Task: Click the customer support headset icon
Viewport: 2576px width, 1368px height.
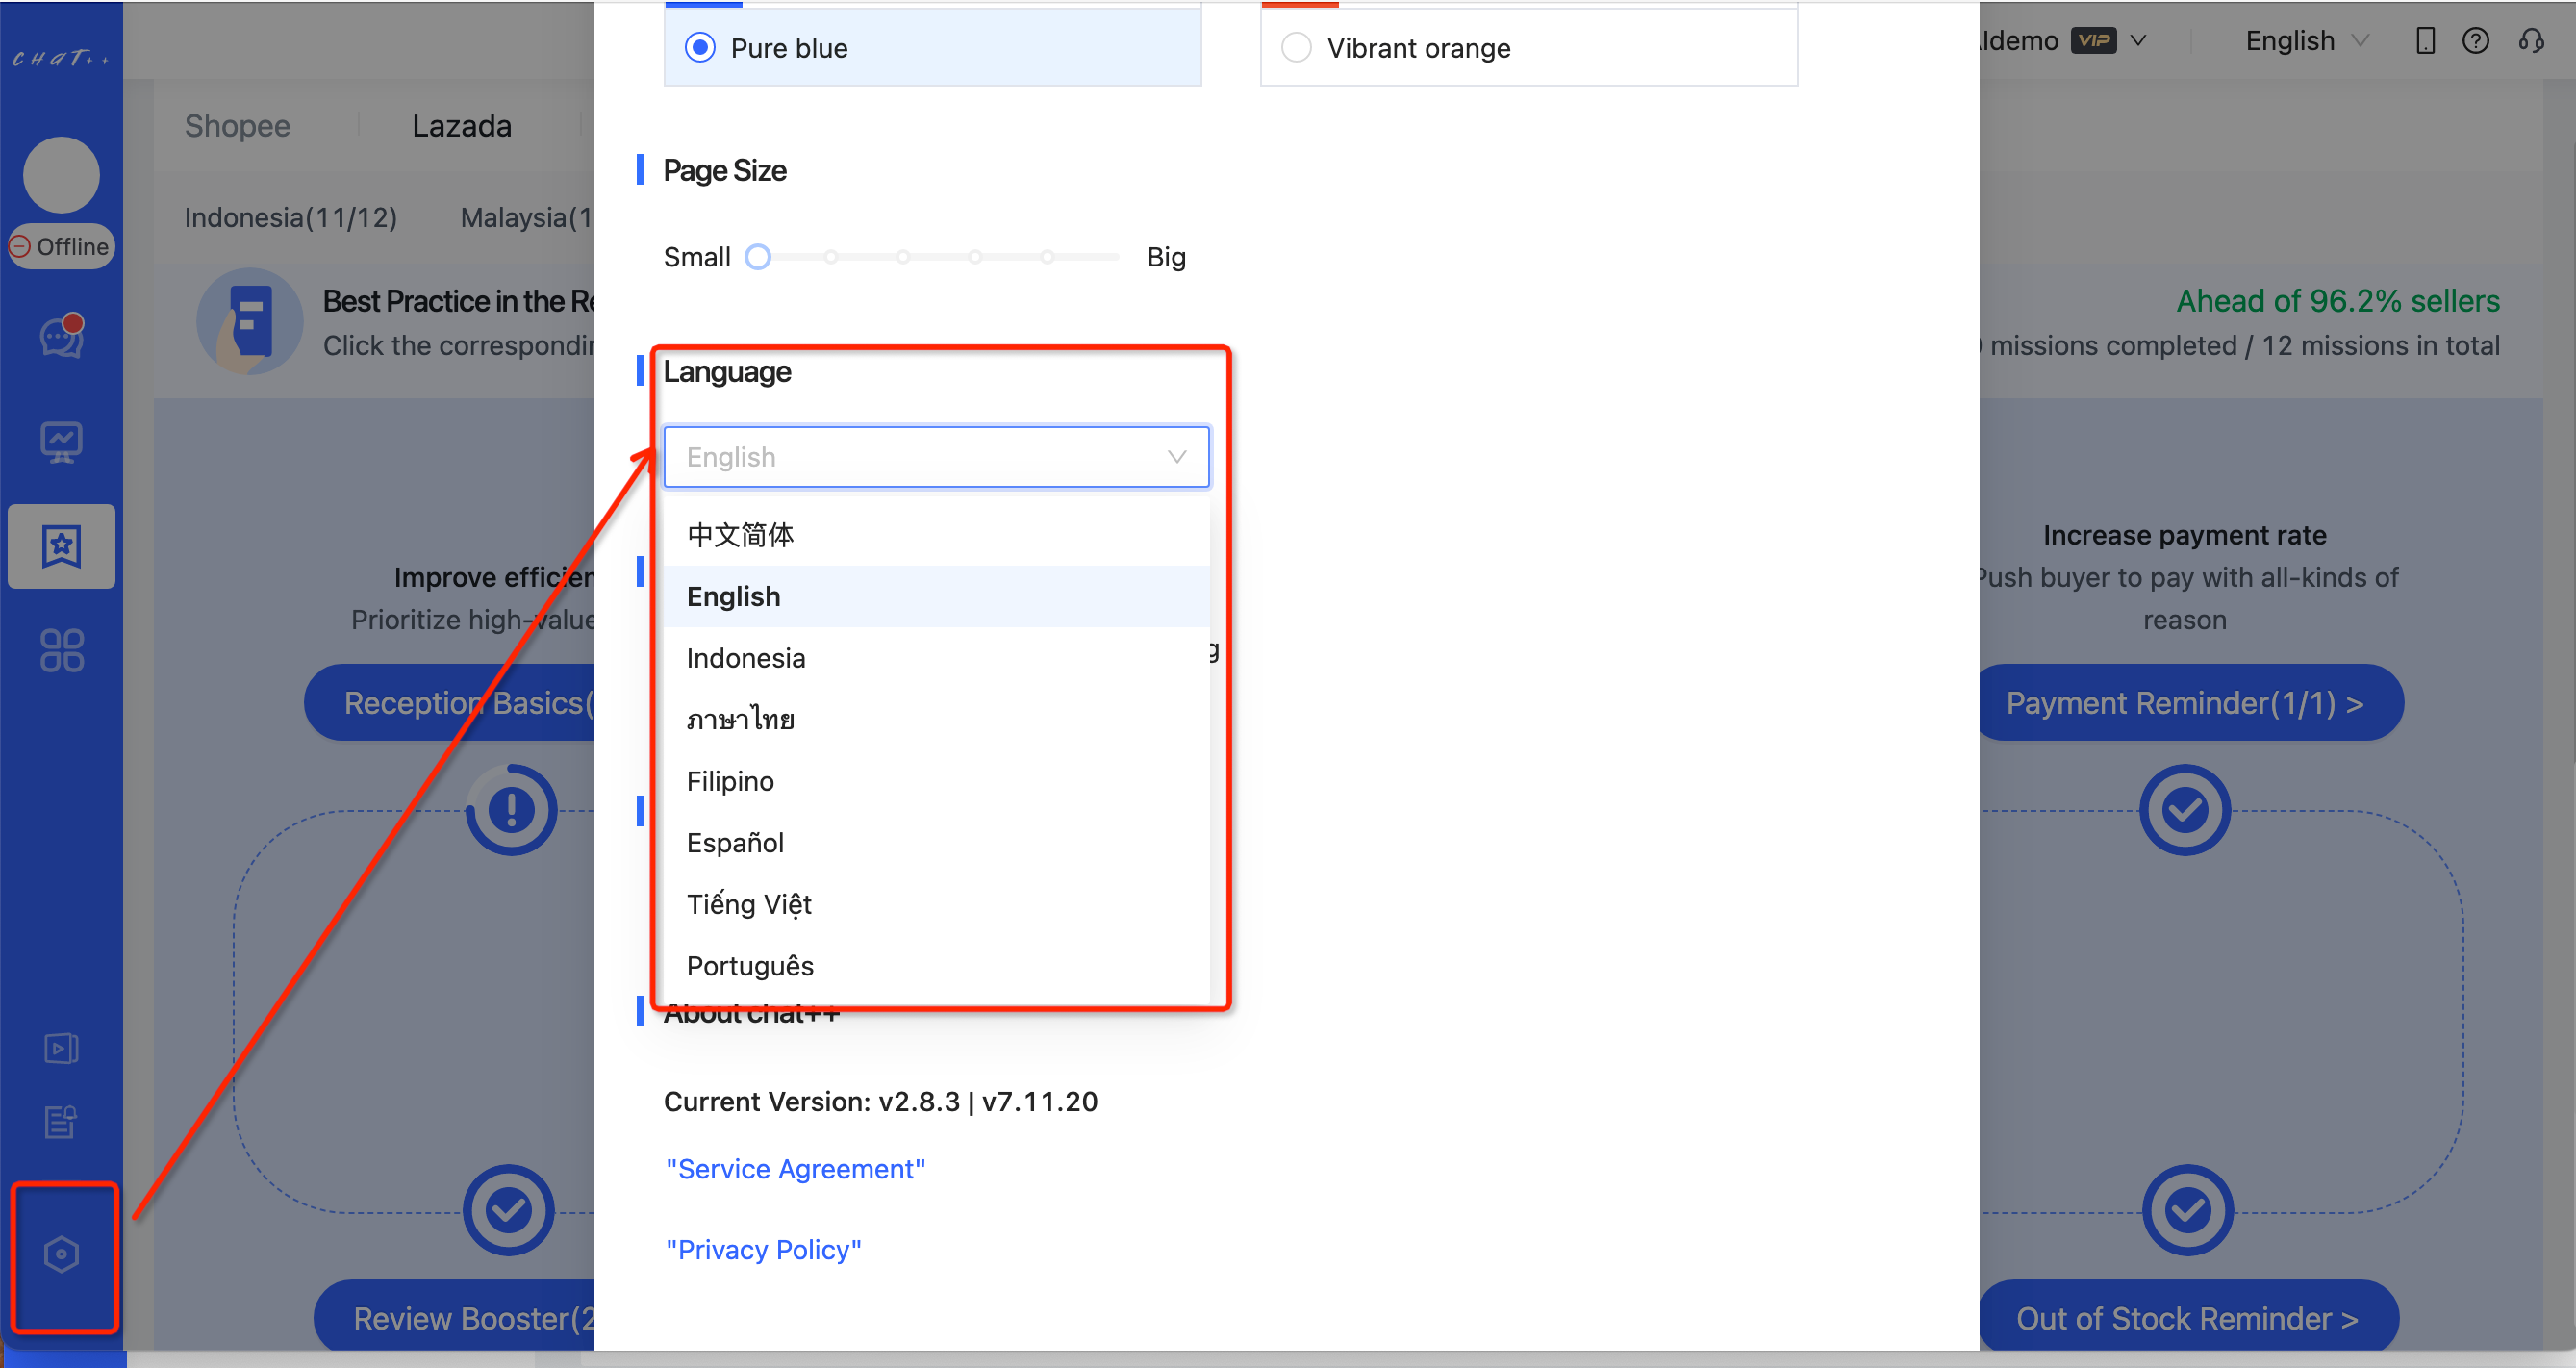Action: (x=2530, y=41)
